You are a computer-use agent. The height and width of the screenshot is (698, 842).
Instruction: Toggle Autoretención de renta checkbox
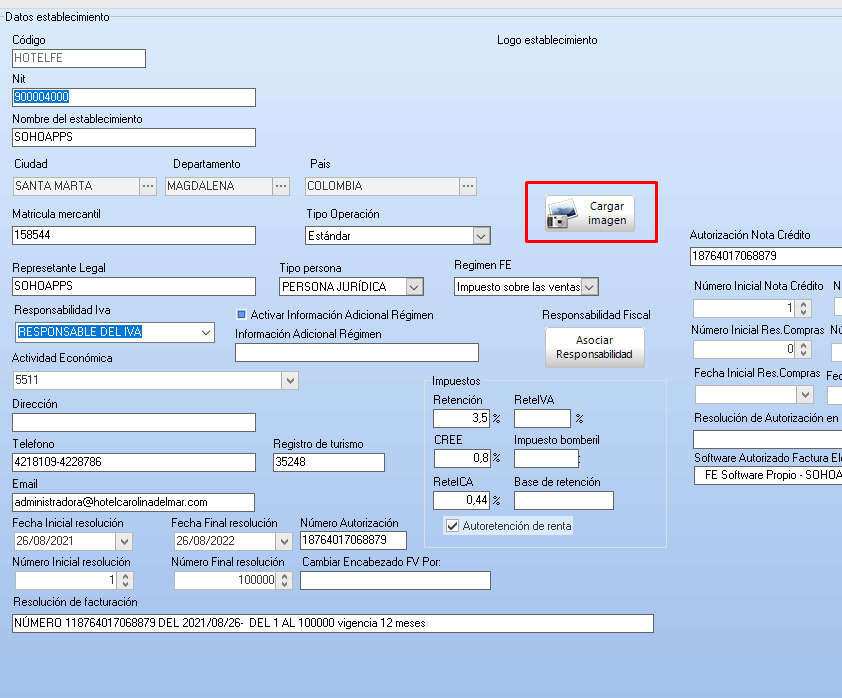click(453, 526)
